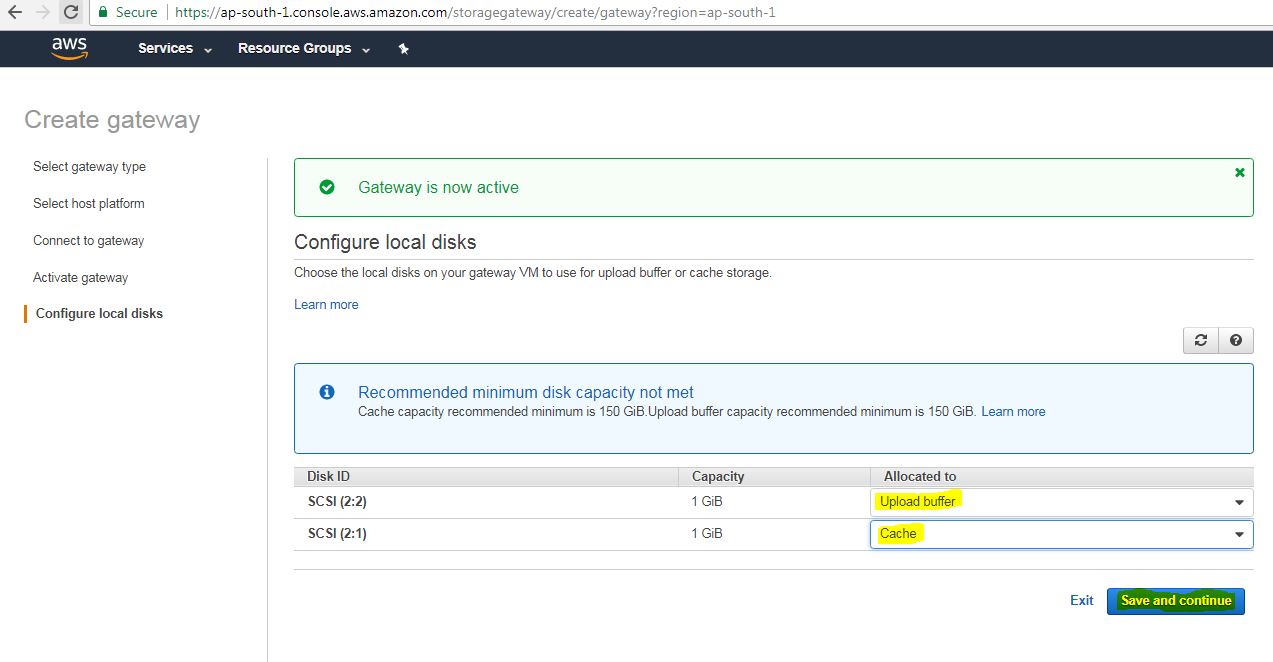This screenshot has width=1273, height=662.
Task: Dismiss the Gateway is now active banner
Action: point(1240,172)
